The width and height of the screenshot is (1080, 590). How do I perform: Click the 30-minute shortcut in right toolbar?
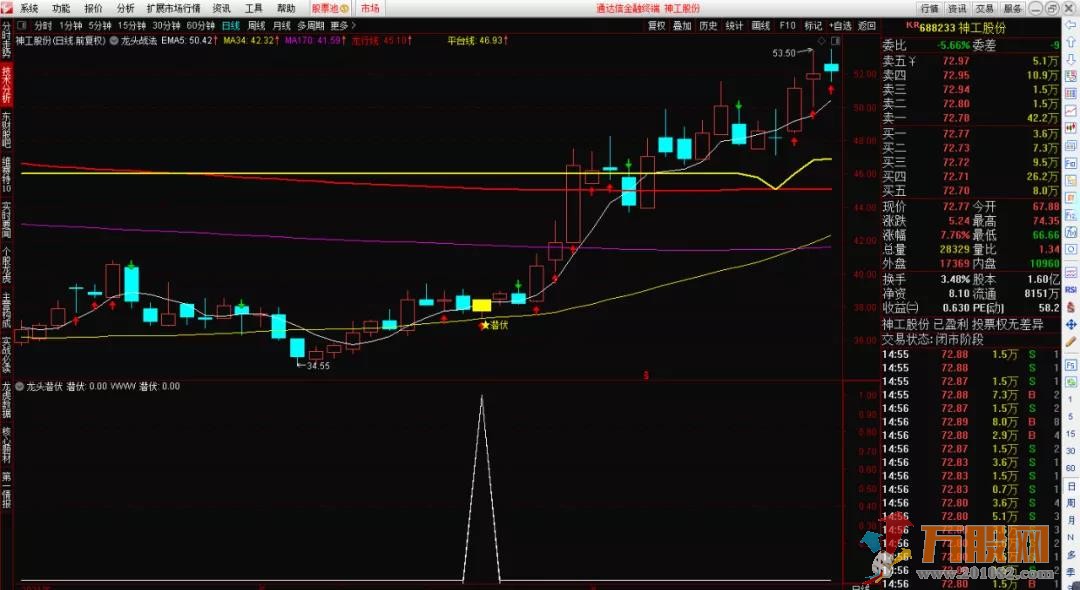pos(1071,450)
